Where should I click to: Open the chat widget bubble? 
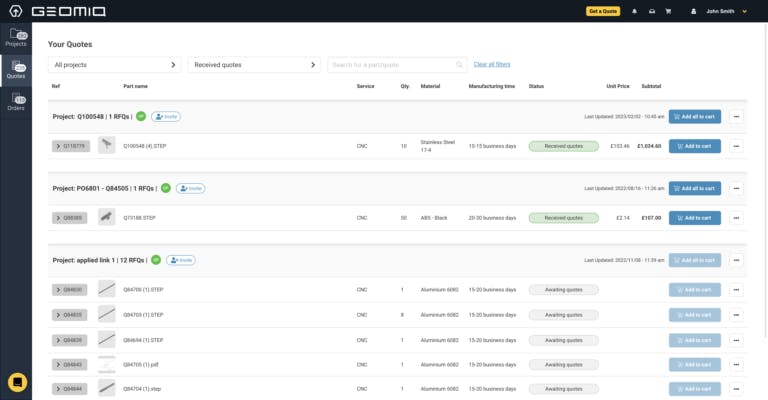pos(16,382)
